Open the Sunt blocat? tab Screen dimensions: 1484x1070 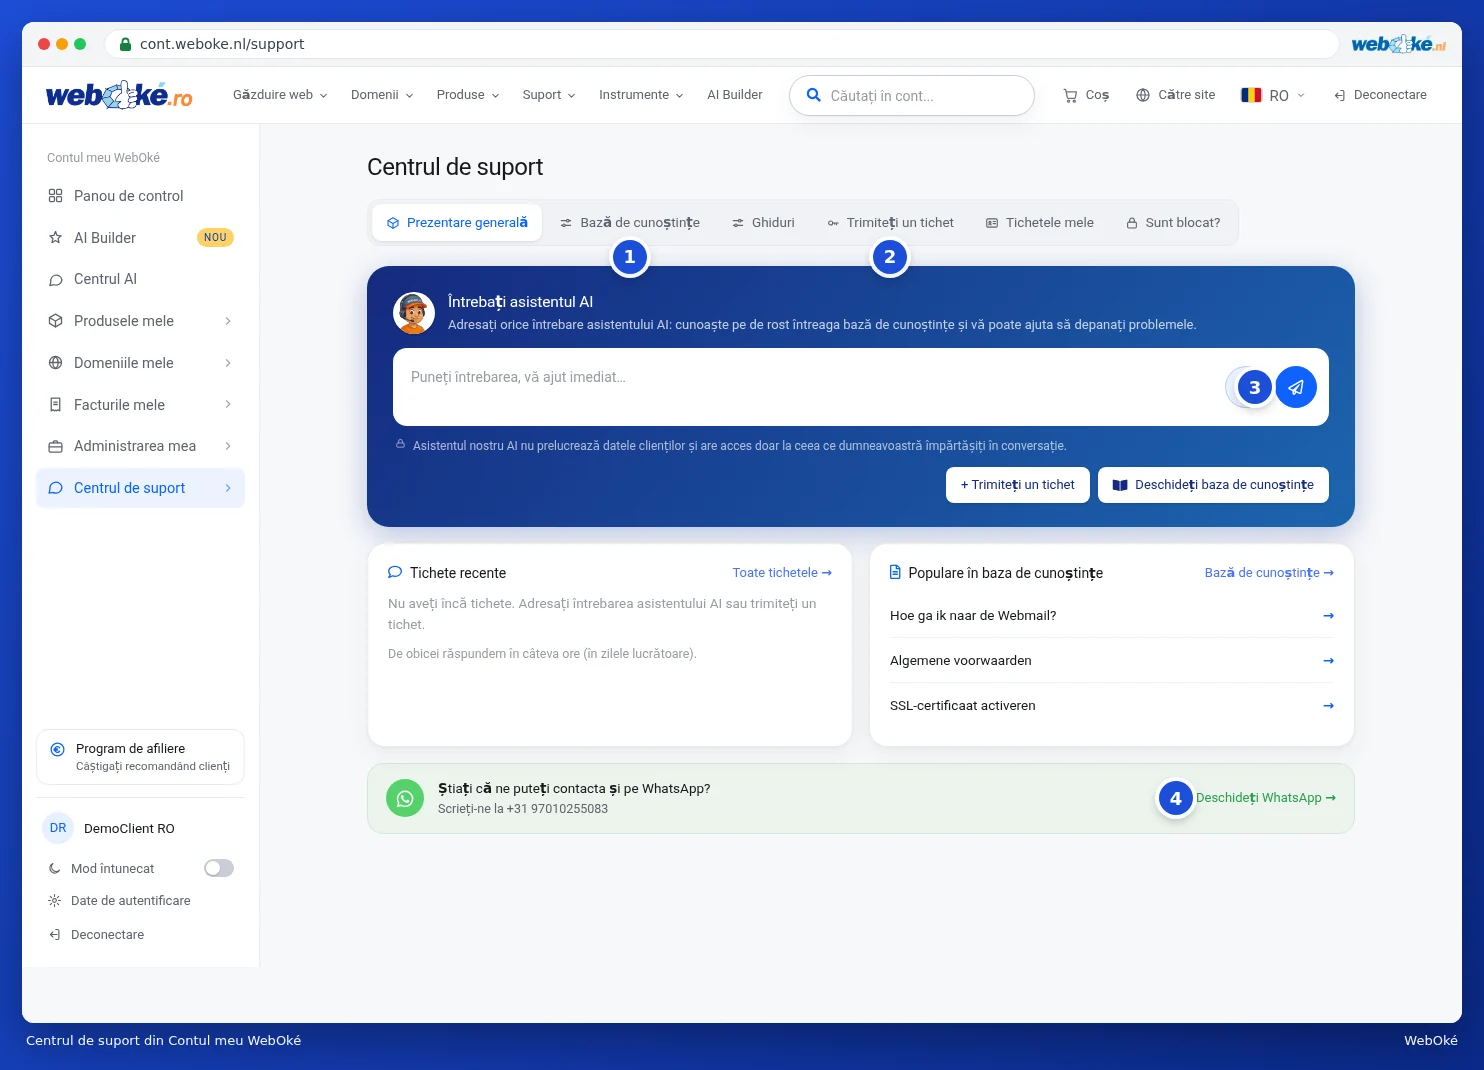point(1173,223)
